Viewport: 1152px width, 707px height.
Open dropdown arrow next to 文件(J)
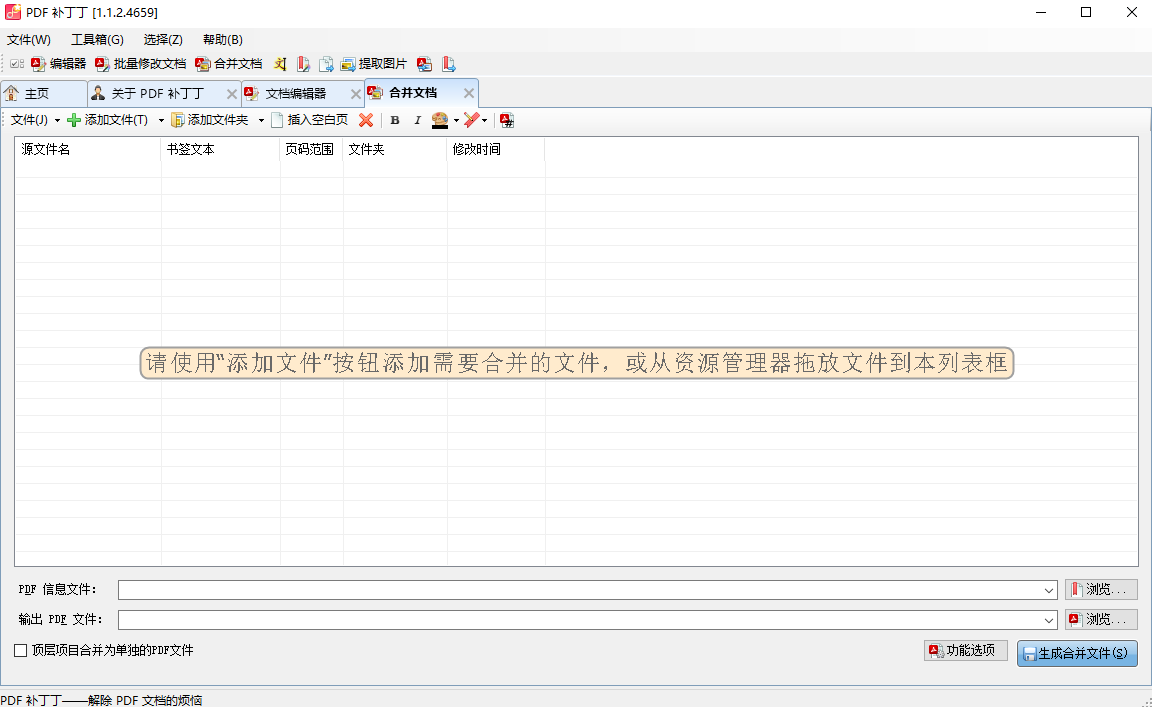pyautogui.click(x=57, y=121)
